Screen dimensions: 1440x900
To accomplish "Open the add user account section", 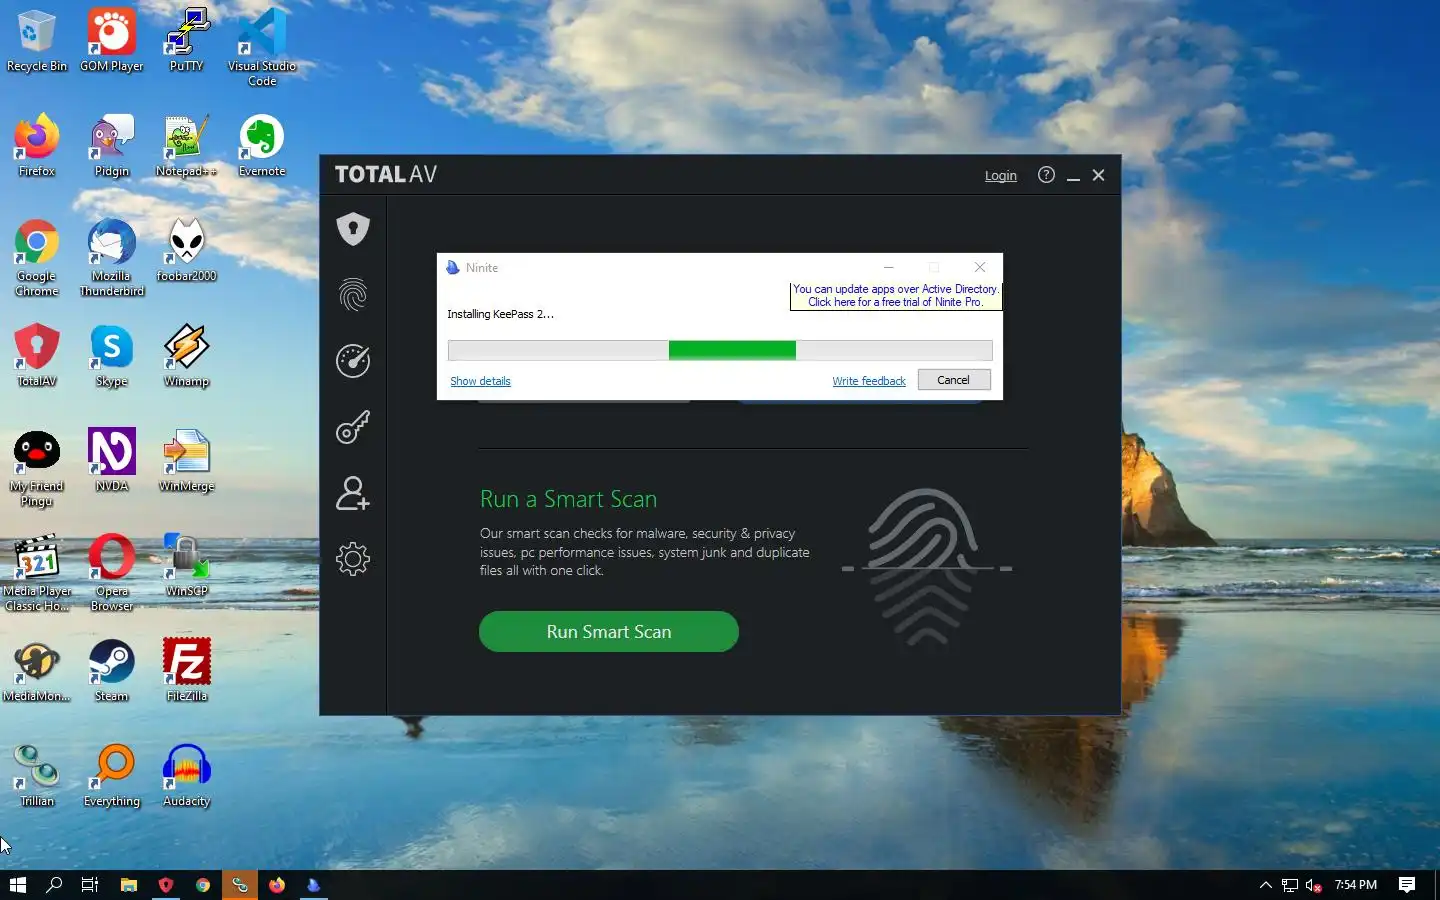I will pos(353,493).
